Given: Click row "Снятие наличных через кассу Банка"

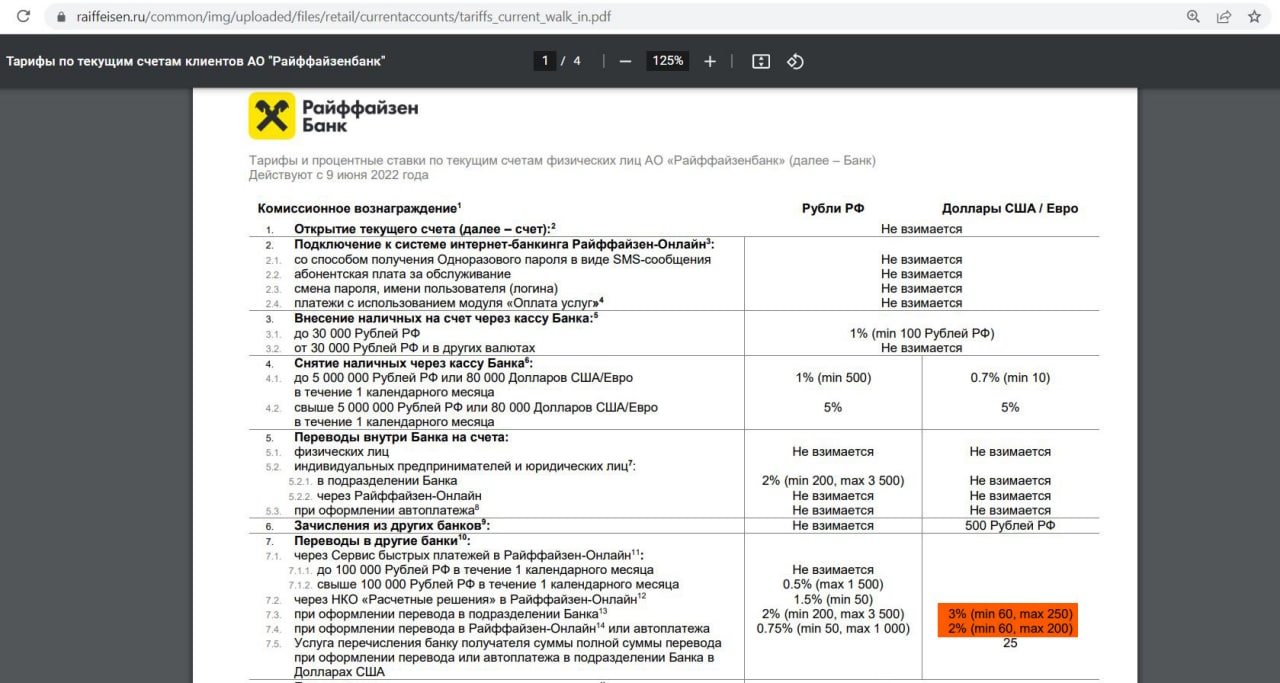Looking at the screenshot, I should point(414,363).
